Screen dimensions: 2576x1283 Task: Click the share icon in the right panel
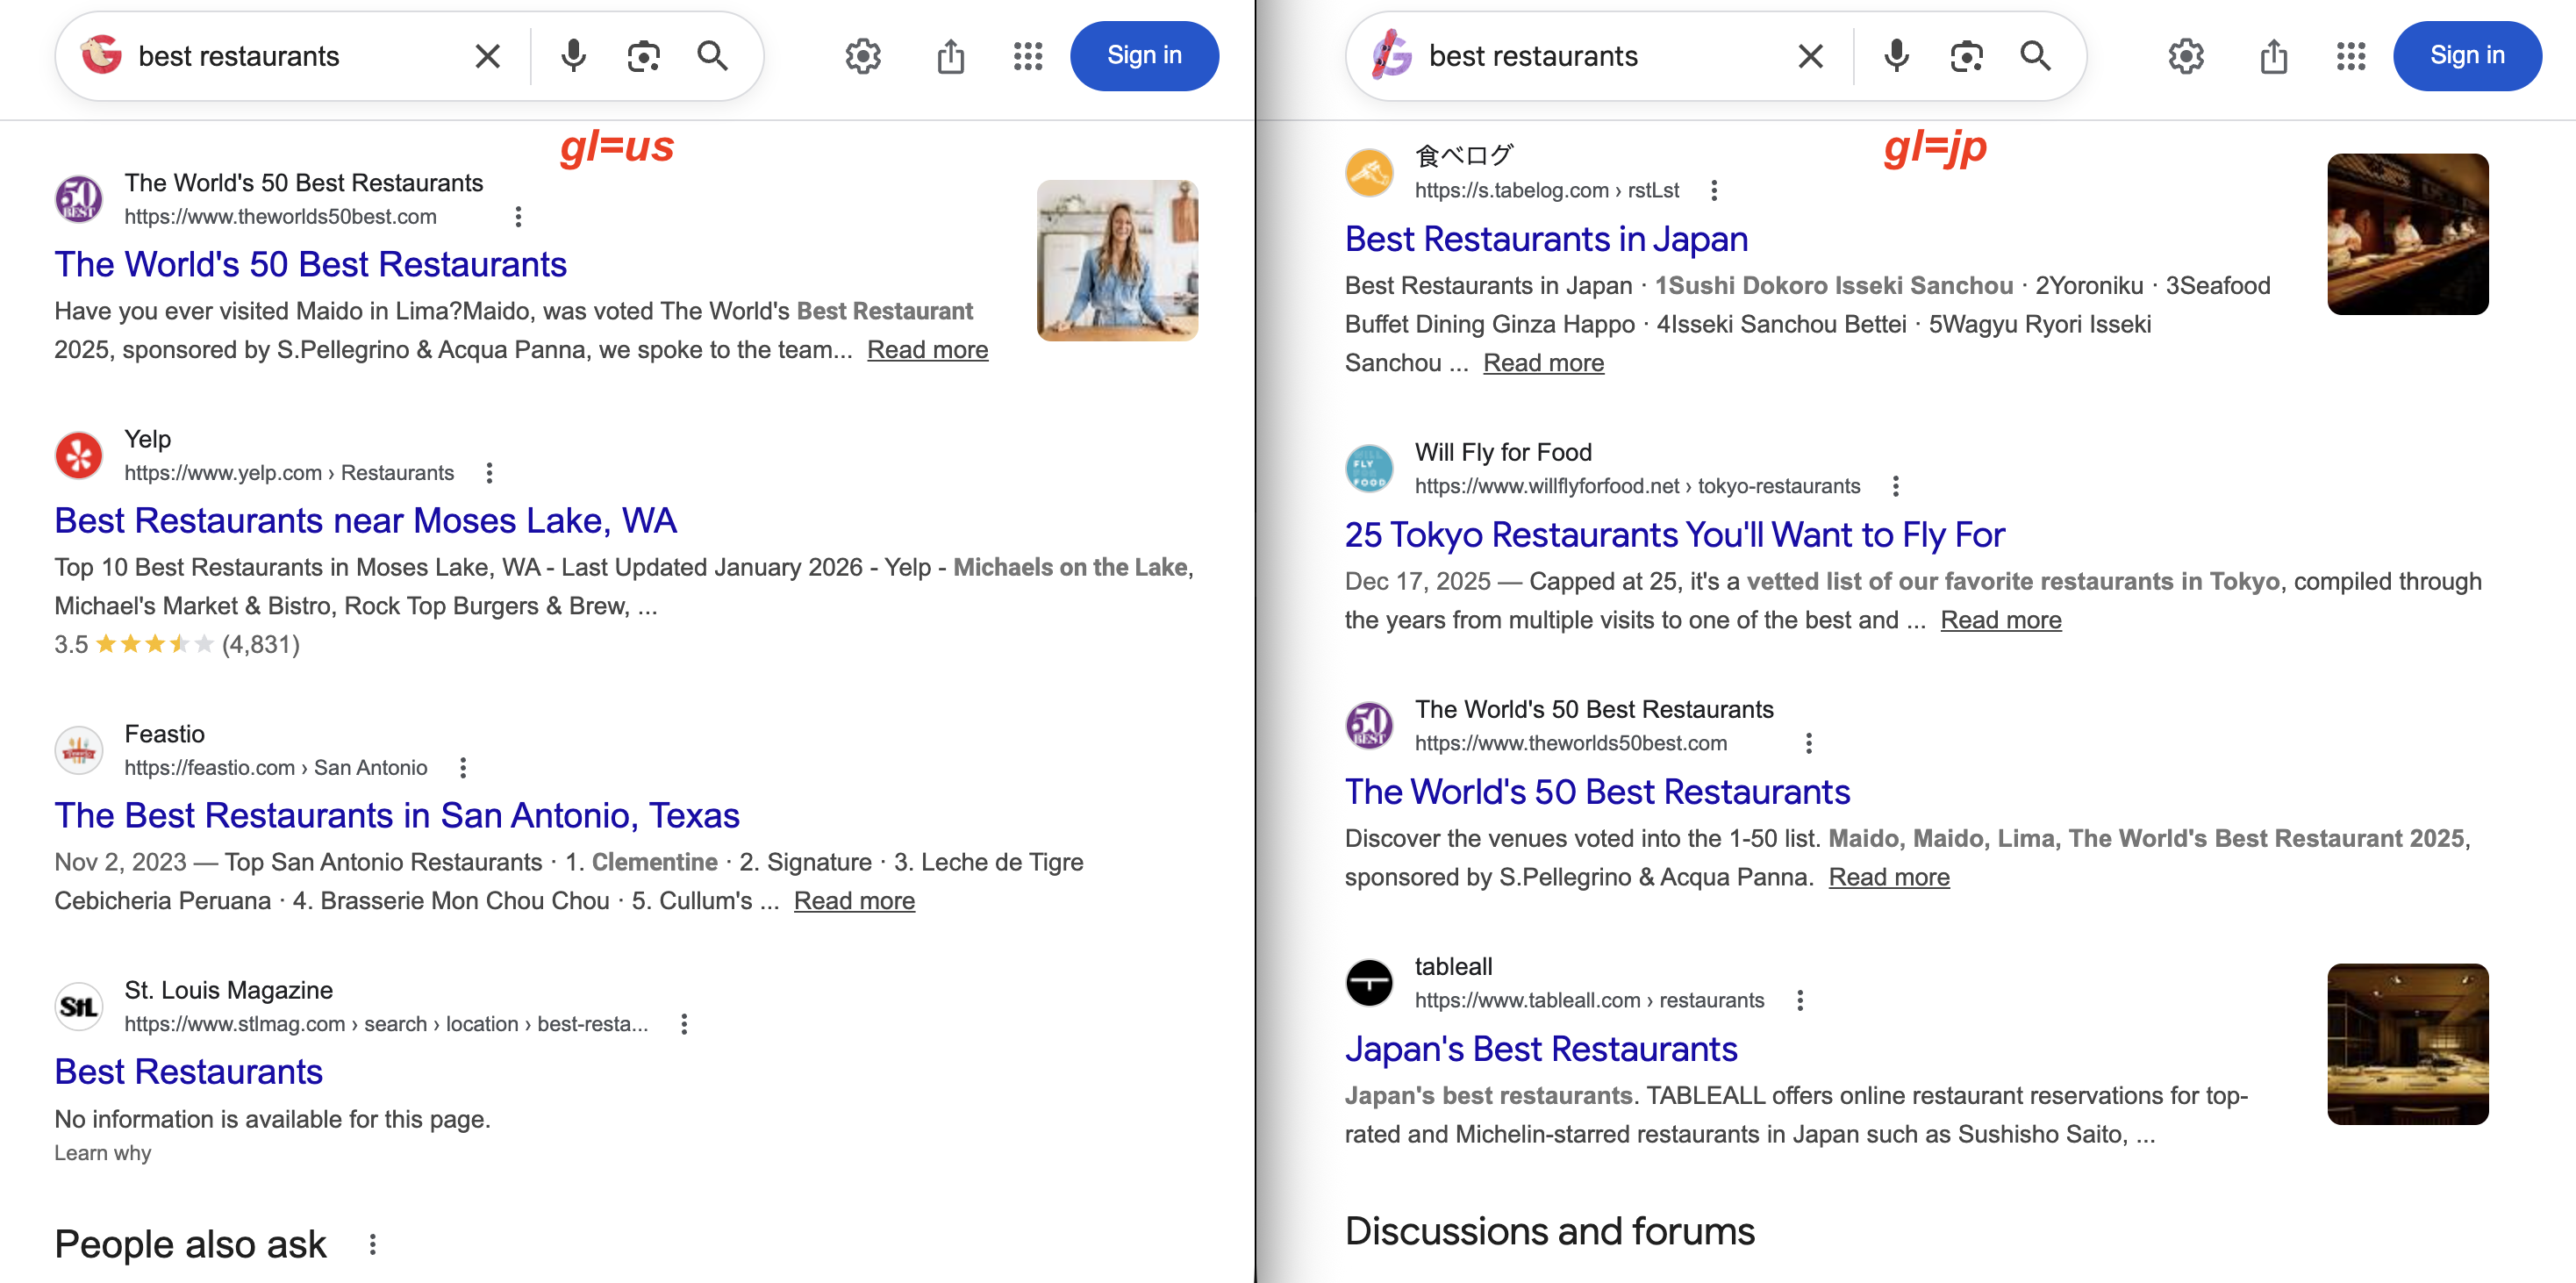(x=2275, y=56)
